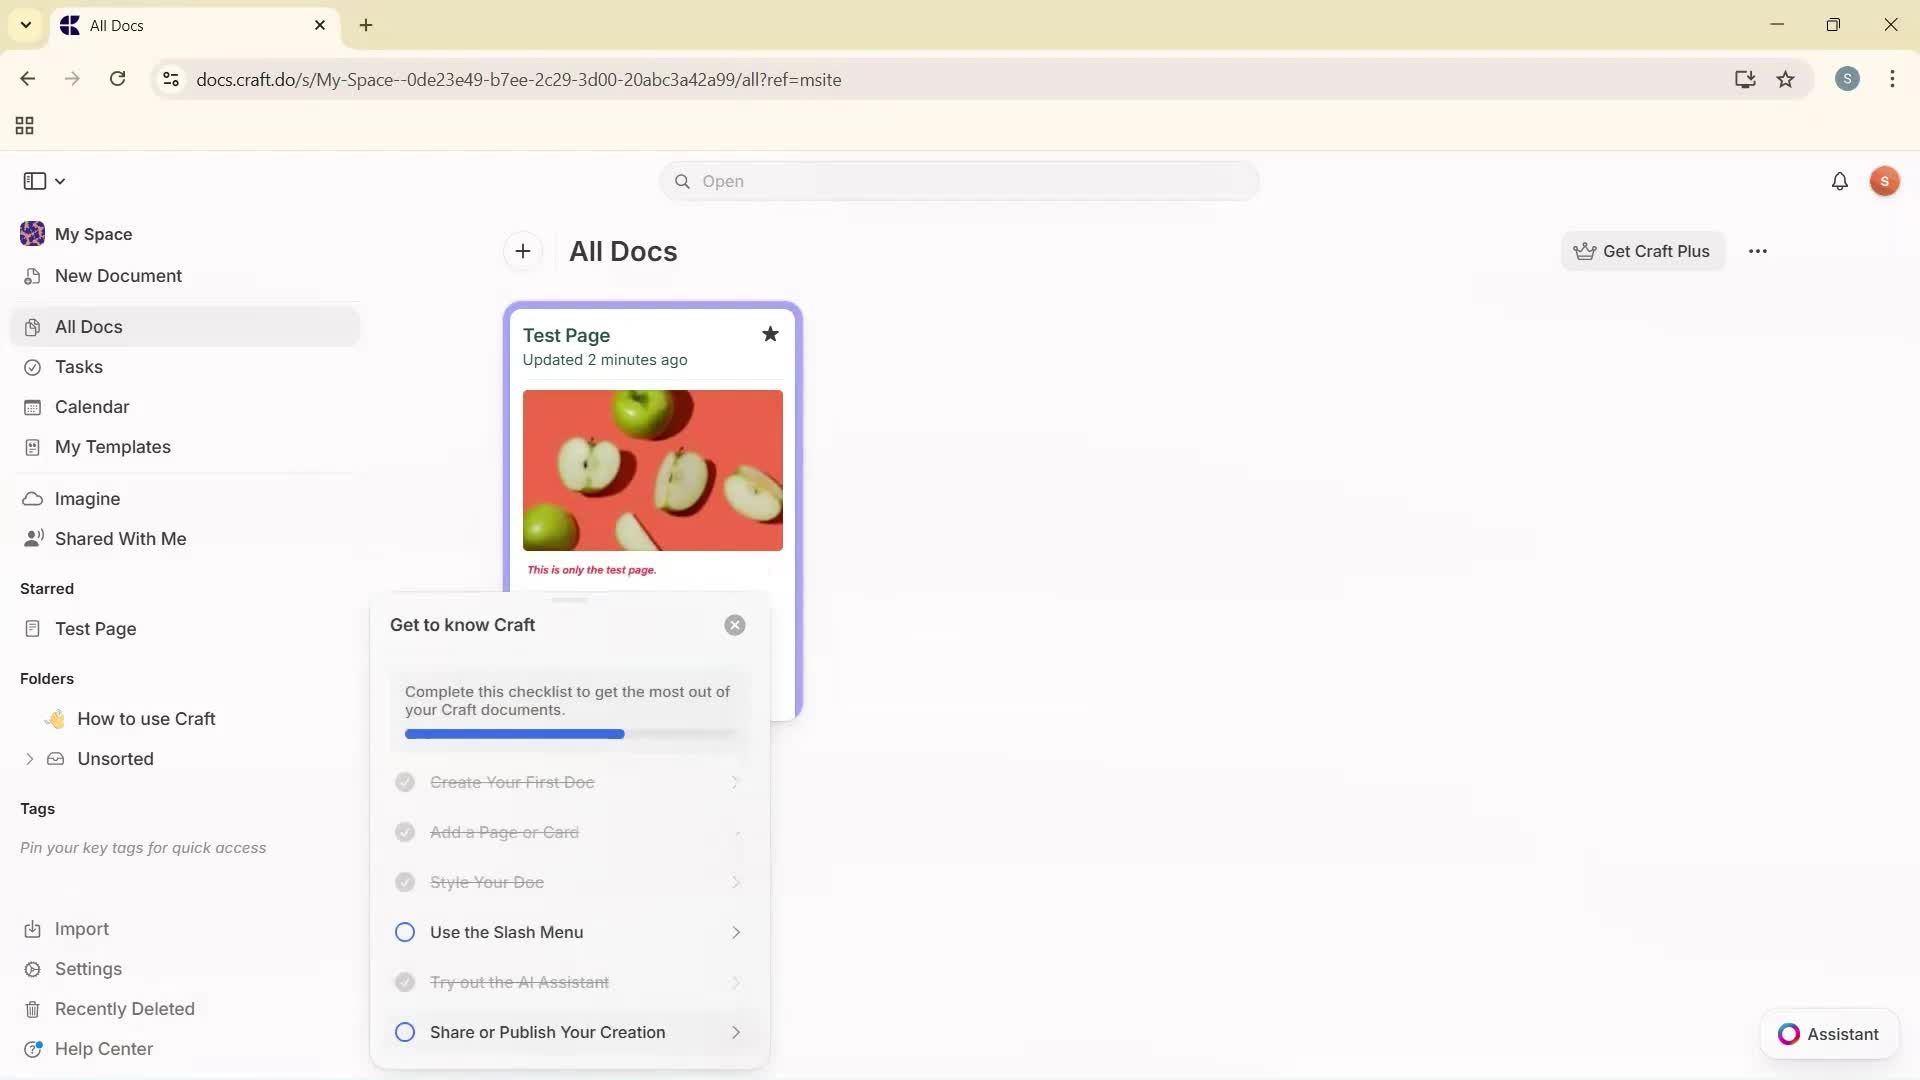The height and width of the screenshot is (1080, 1920).
Task: Open My Templates
Action: pos(111,447)
